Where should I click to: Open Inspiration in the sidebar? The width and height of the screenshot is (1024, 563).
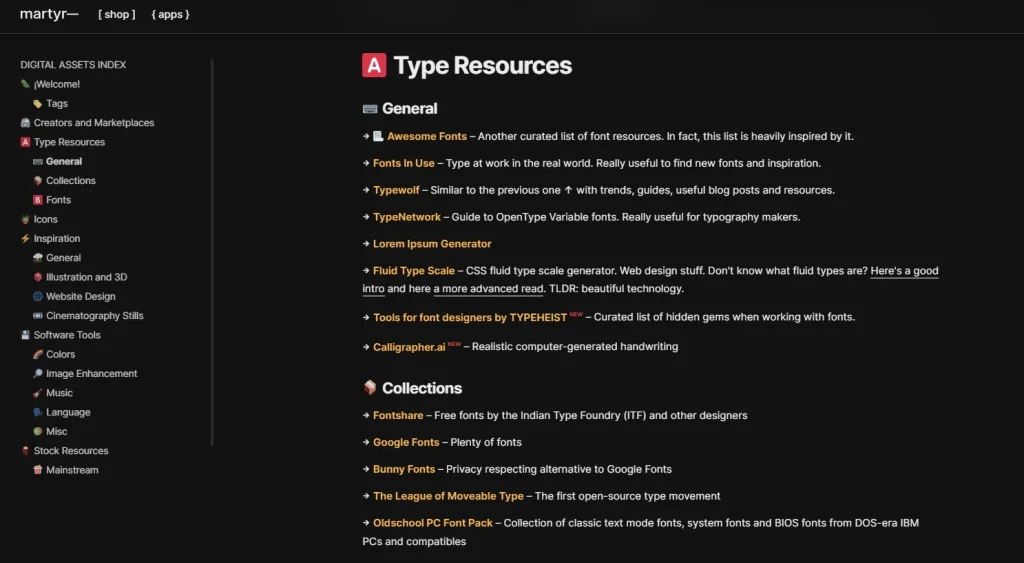click(57, 238)
